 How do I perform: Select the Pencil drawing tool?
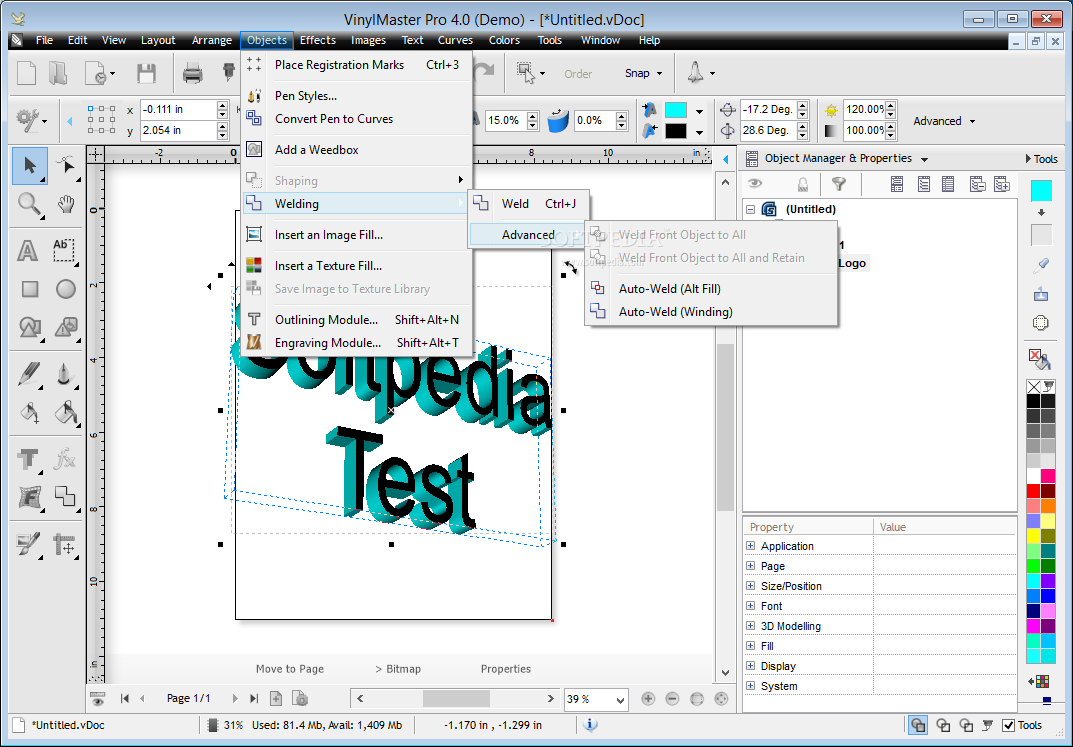click(x=29, y=374)
